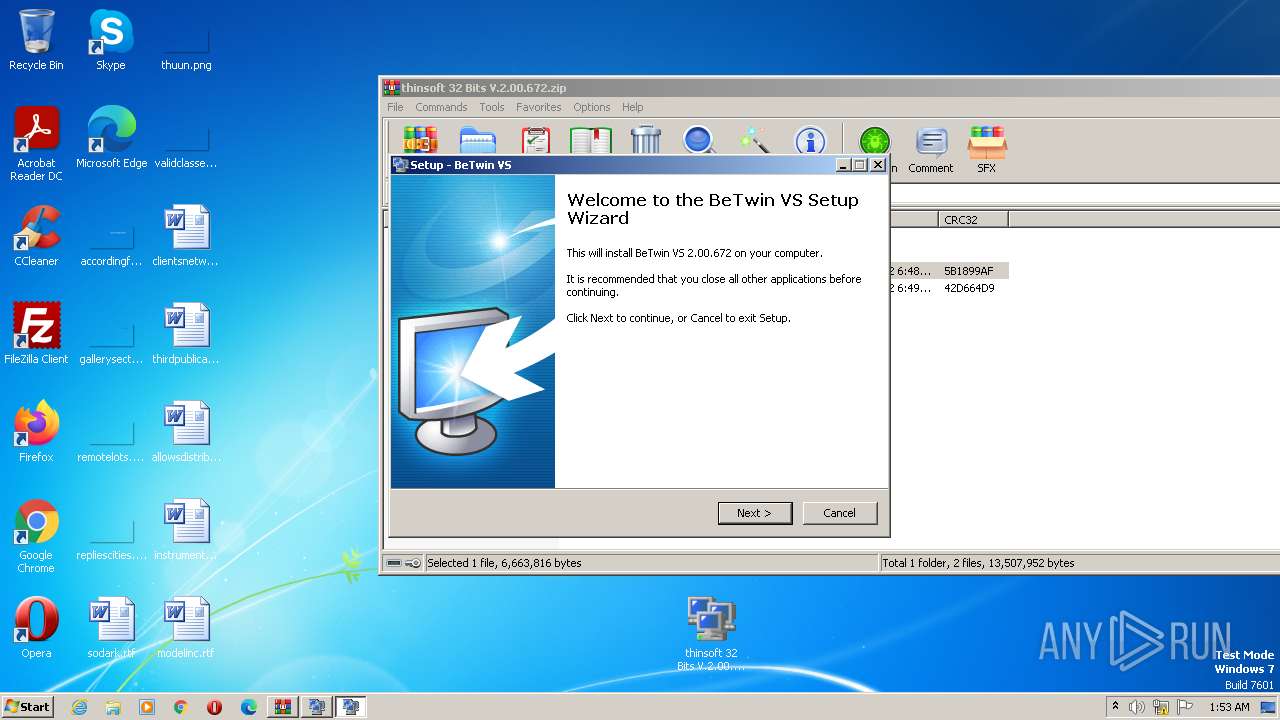Screen dimensions: 1280x720
Task: Click CRC32 column header in WinRAR
Action: pyautogui.click(x=973, y=219)
